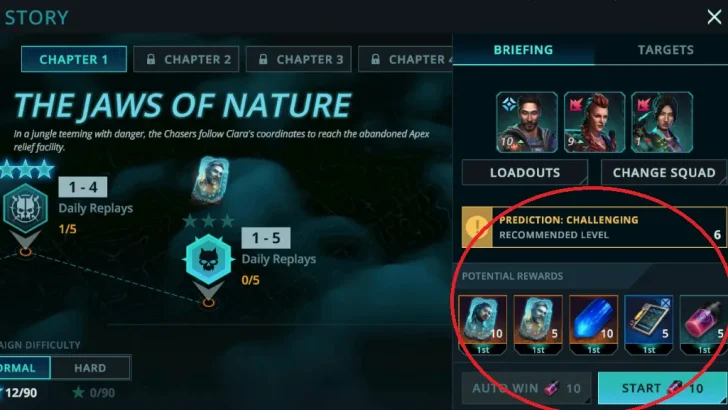Select the 1-4 mission skull hexagon
The image size is (728, 410).
[x=25, y=208]
